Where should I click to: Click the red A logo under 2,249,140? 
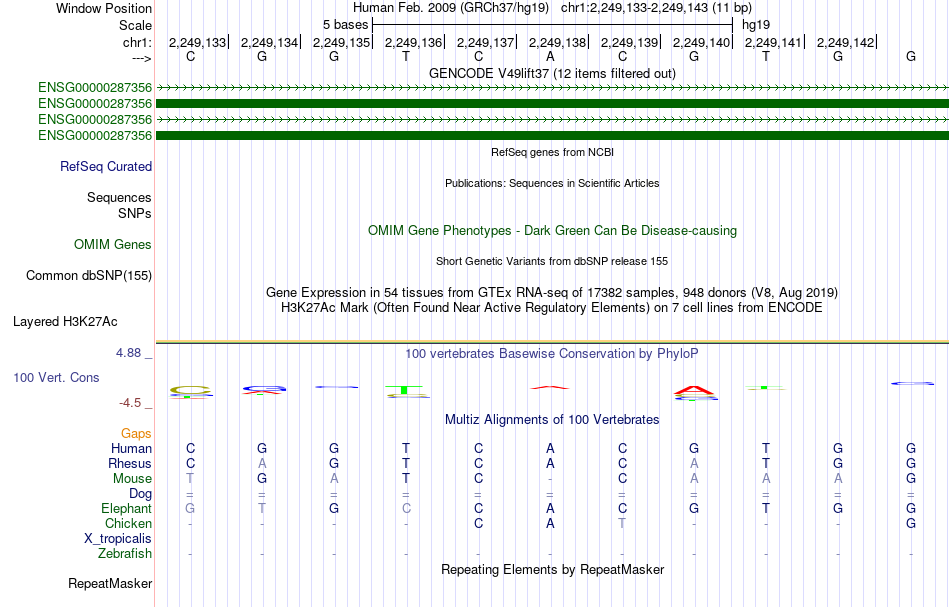(x=695, y=390)
